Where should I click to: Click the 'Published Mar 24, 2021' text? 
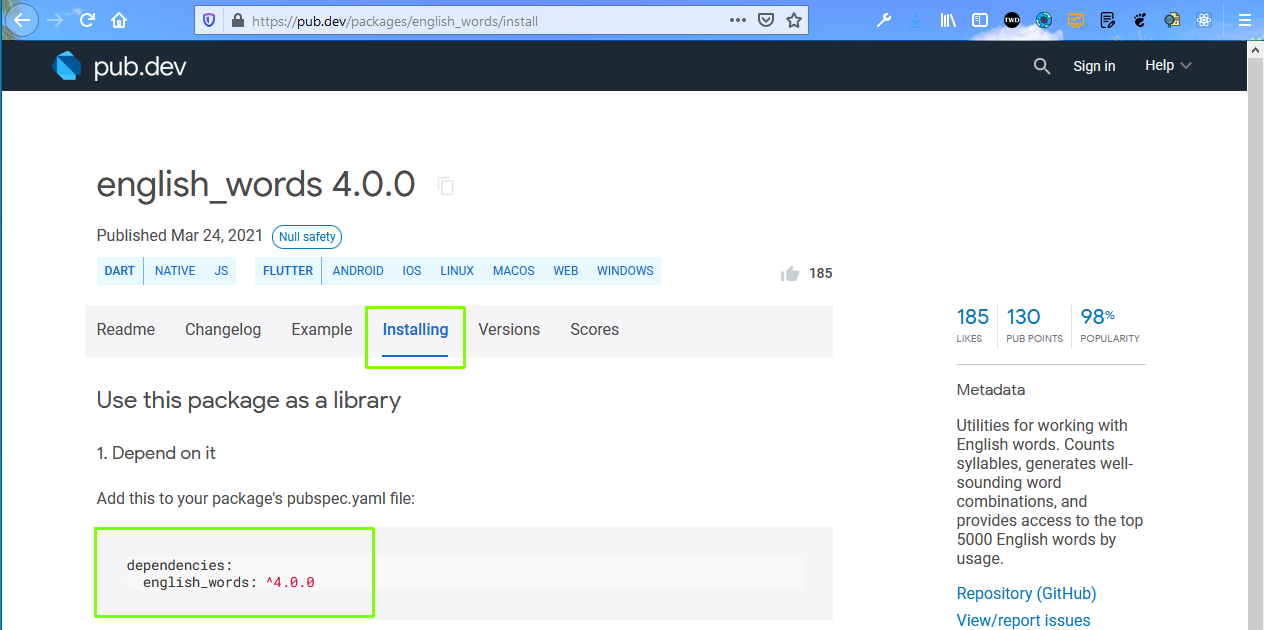[x=180, y=236]
